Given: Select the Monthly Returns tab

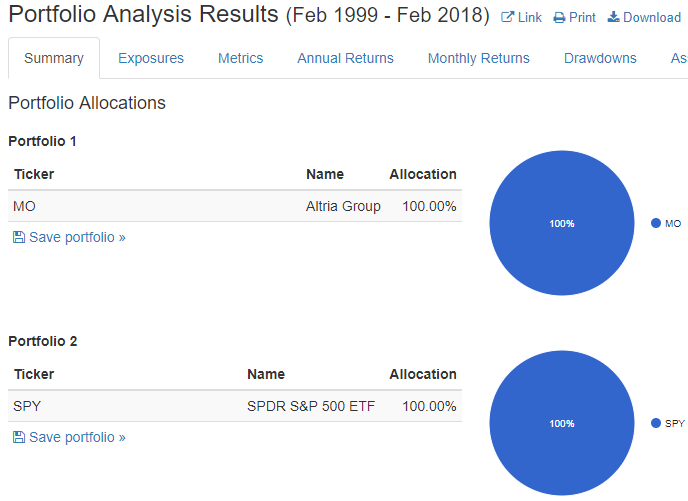Looking at the screenshot, I should (x=478, y=58).
